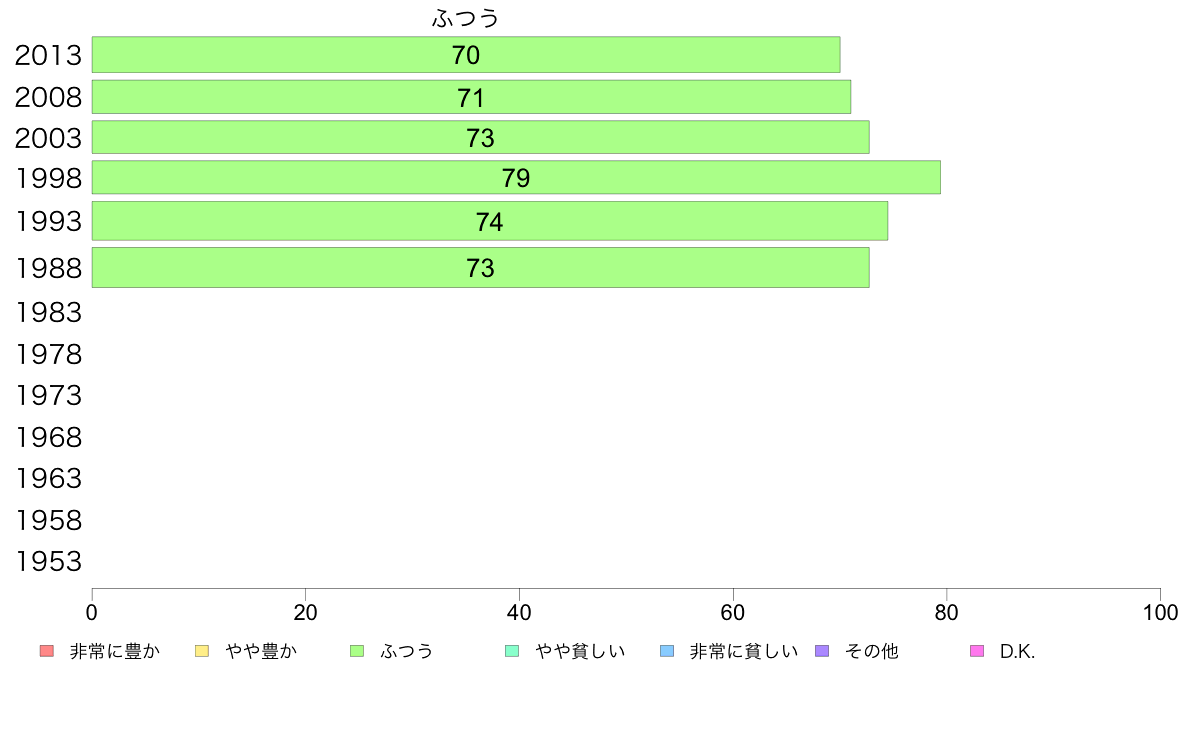Screen dimensions: 1188x736
Task: Click the pink D.K. legend swatch
Action: pos(977,651)
